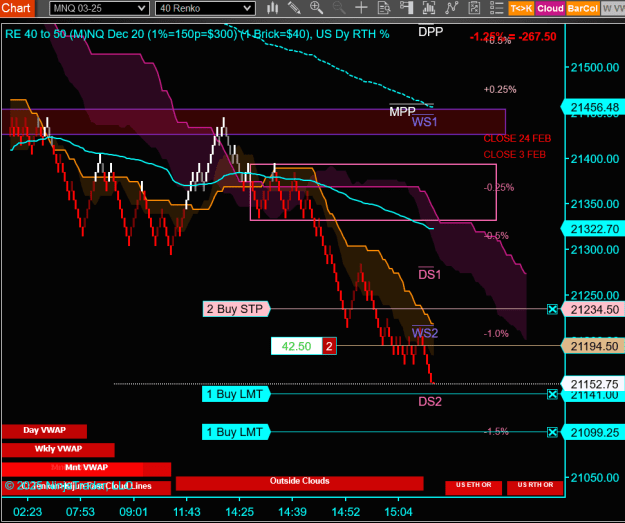Click the upper 1 Buy LMT order label

tap(236, 394)
